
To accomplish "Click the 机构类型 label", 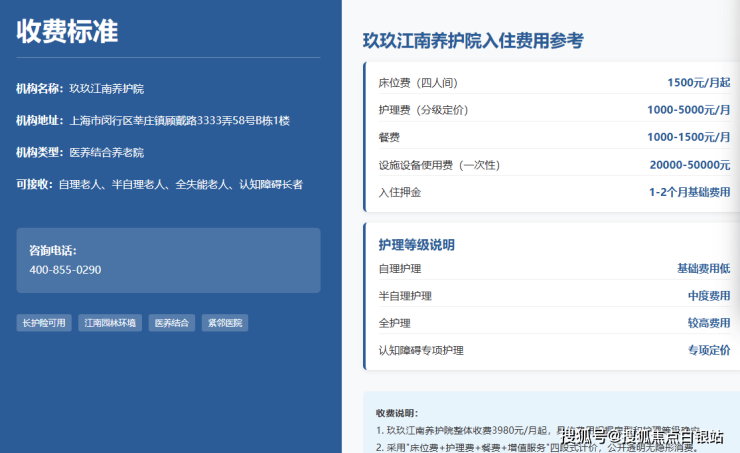I will (40, 152).
